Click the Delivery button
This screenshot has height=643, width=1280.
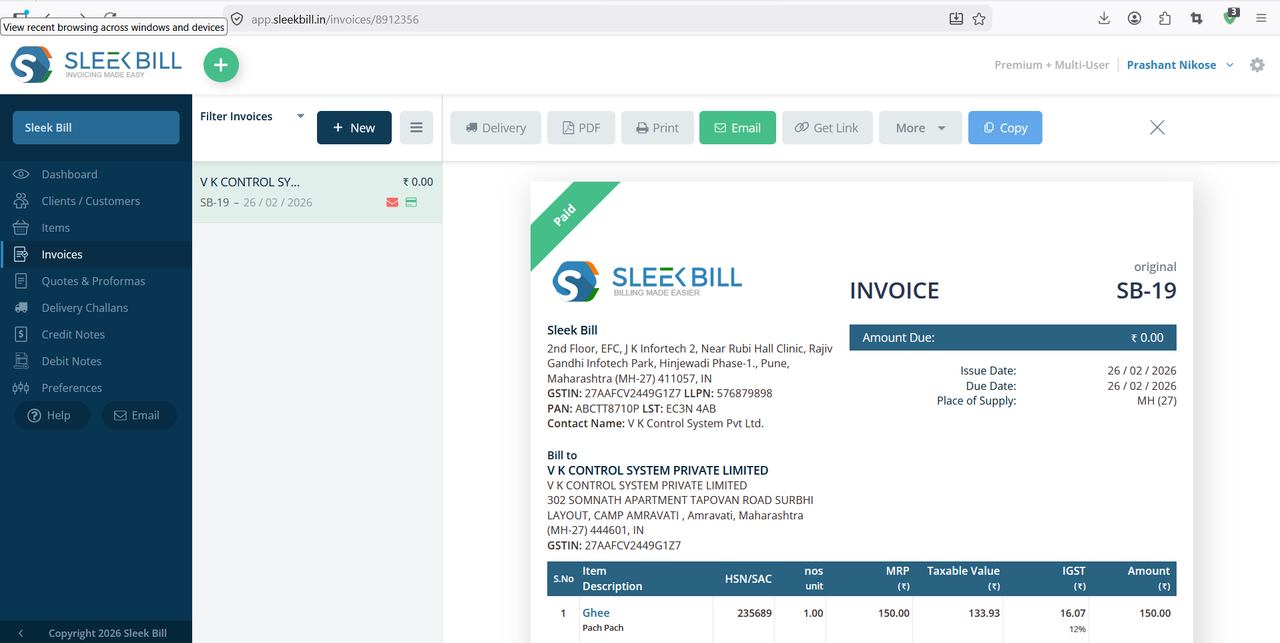pyautogui.click(x=496, y=128)
